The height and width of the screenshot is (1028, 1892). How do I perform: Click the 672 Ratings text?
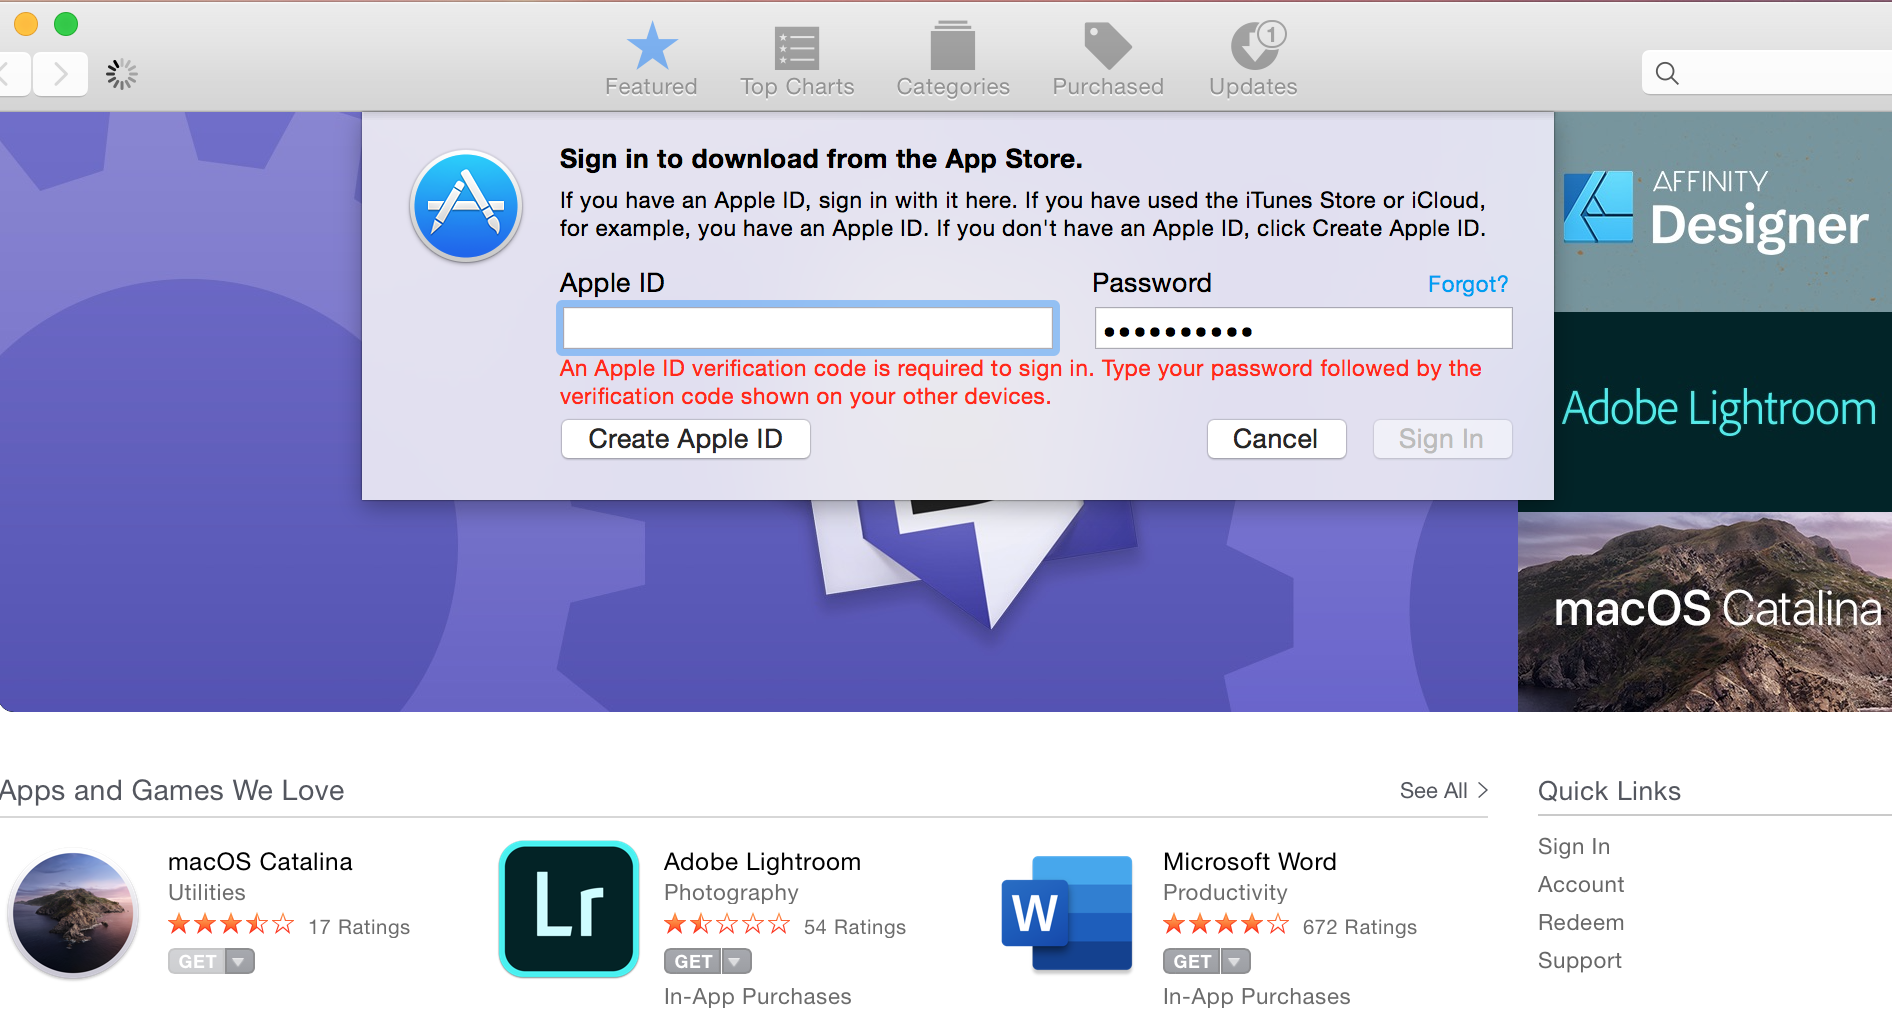1360,927
